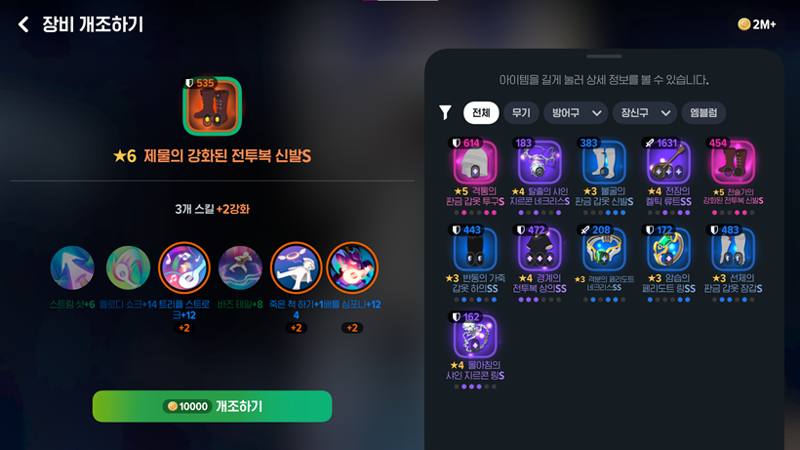
Task: Tap the panel drag handle at the top
Action: pyautogui.click(x=604, y=56)
